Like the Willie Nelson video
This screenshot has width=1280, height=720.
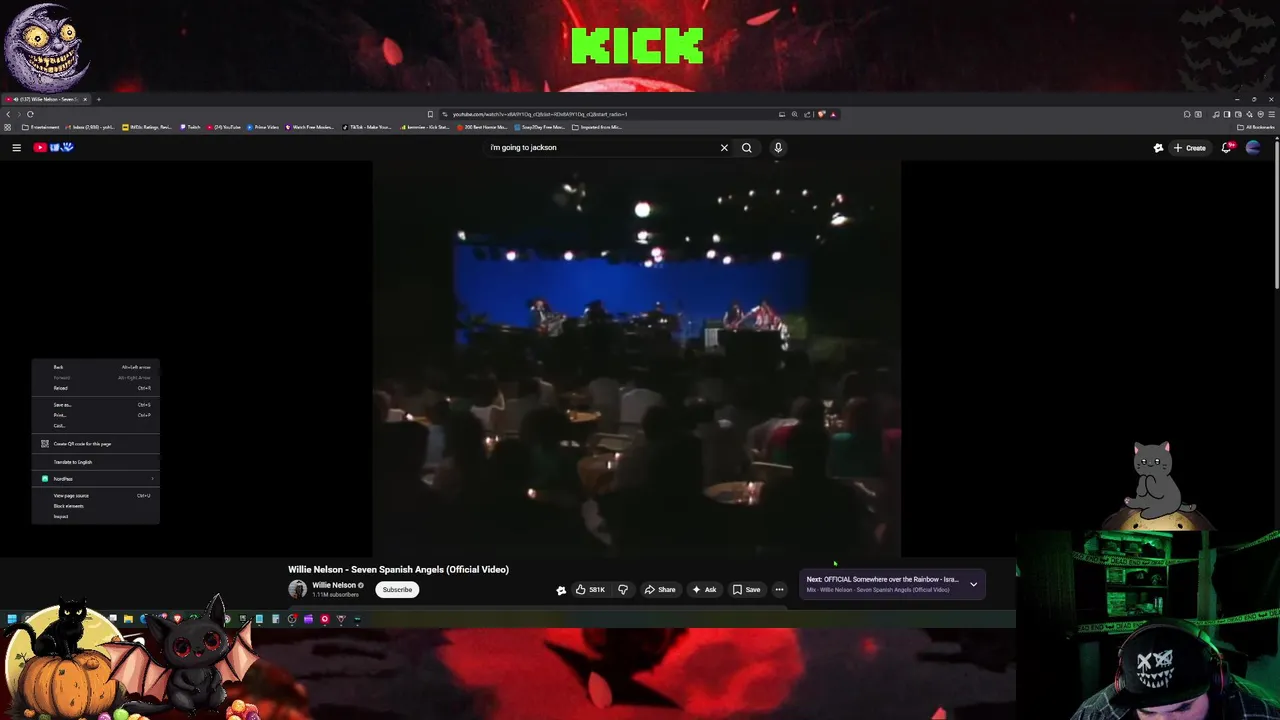(x=590, y=589)
